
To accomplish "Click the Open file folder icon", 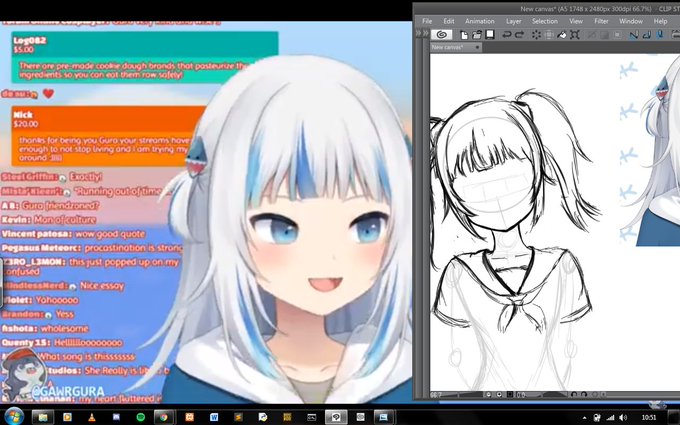I will (477, 35).
